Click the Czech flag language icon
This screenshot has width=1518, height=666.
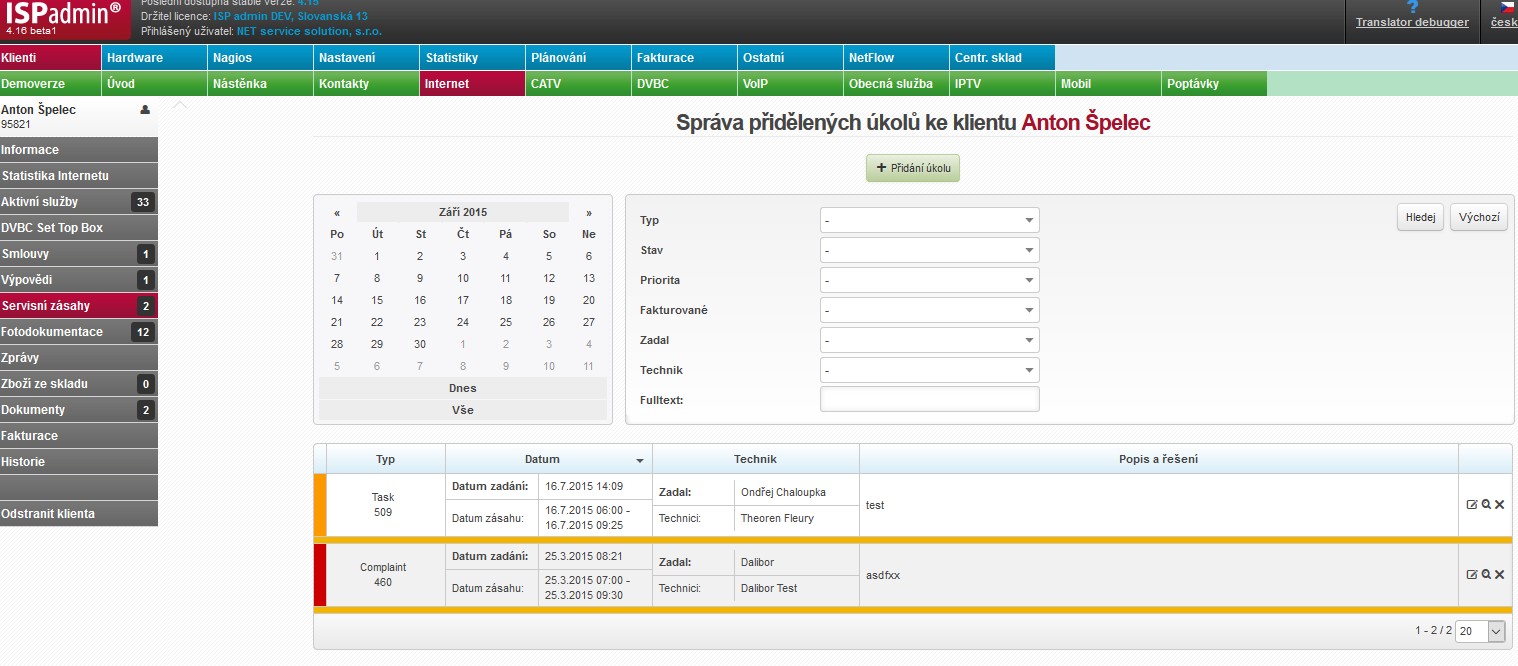(1507, 7)
